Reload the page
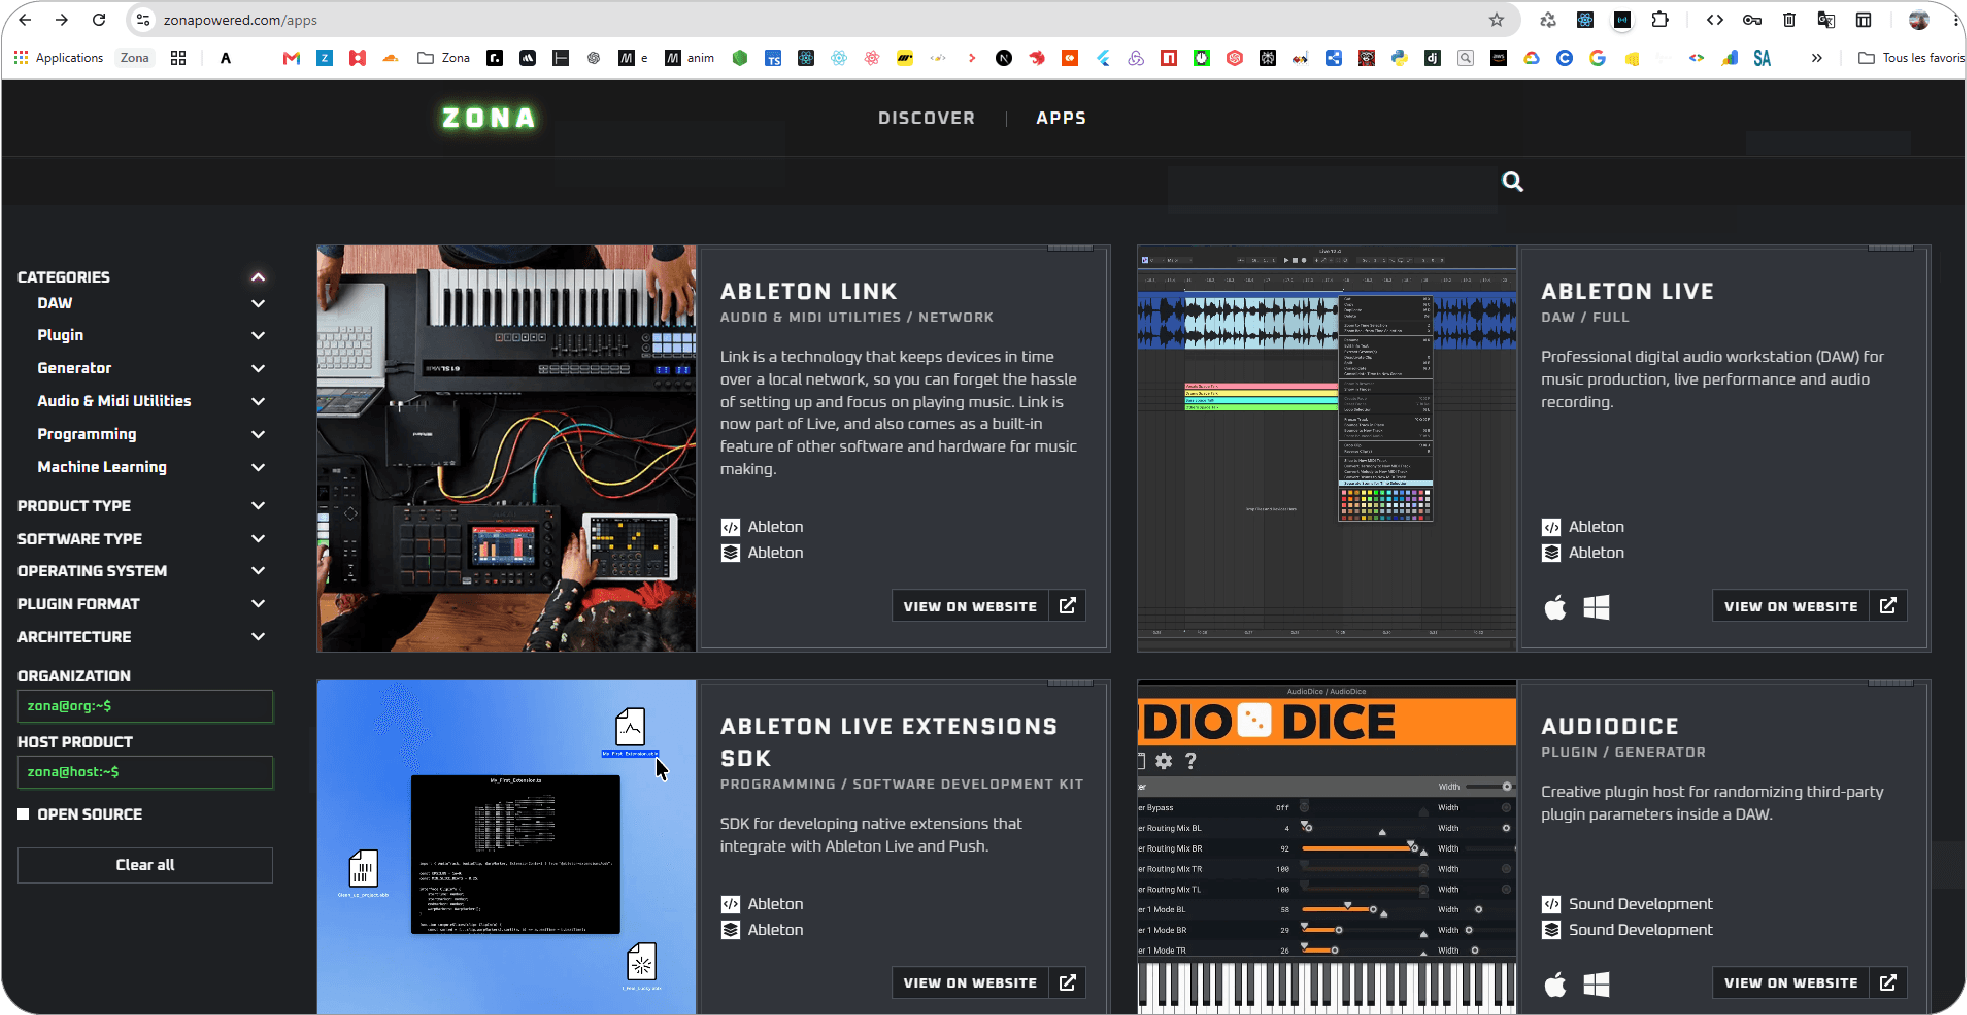The height and width of the screenshot is (1015, 1967). [x=99, y=20]
